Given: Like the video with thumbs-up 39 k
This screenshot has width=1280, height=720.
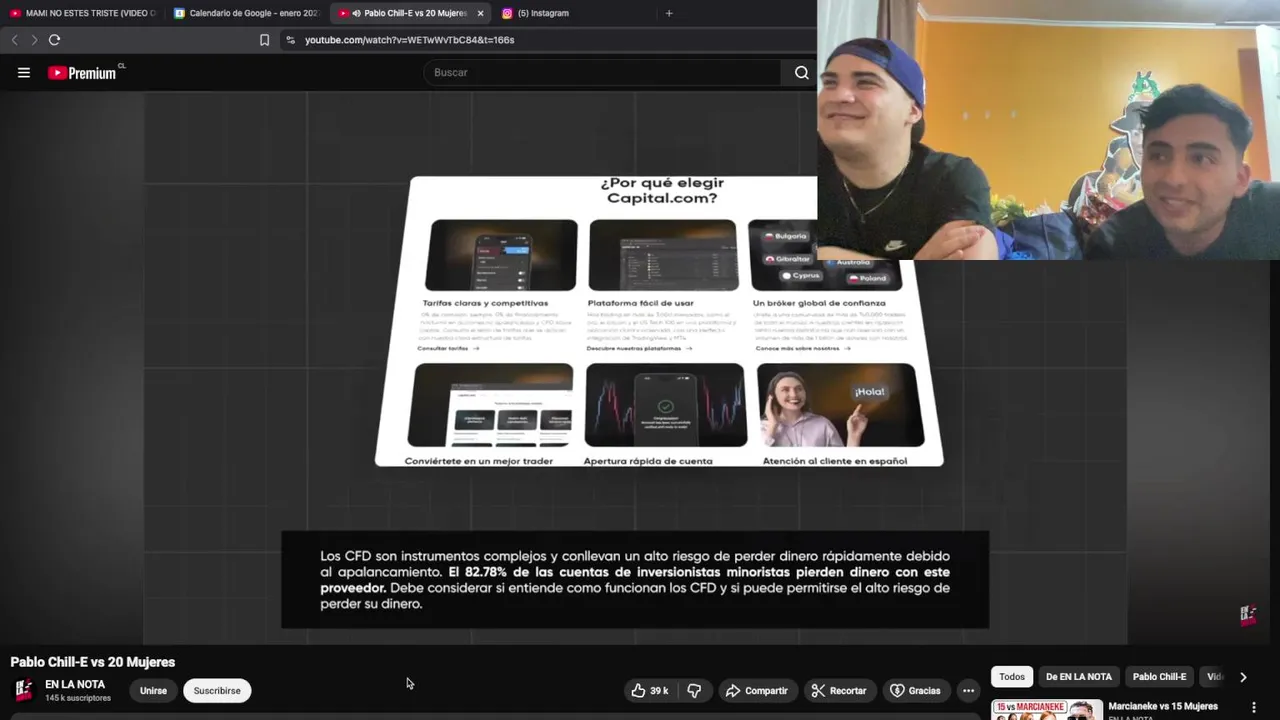Looking at the screenshot, I should tap(649, 690).
